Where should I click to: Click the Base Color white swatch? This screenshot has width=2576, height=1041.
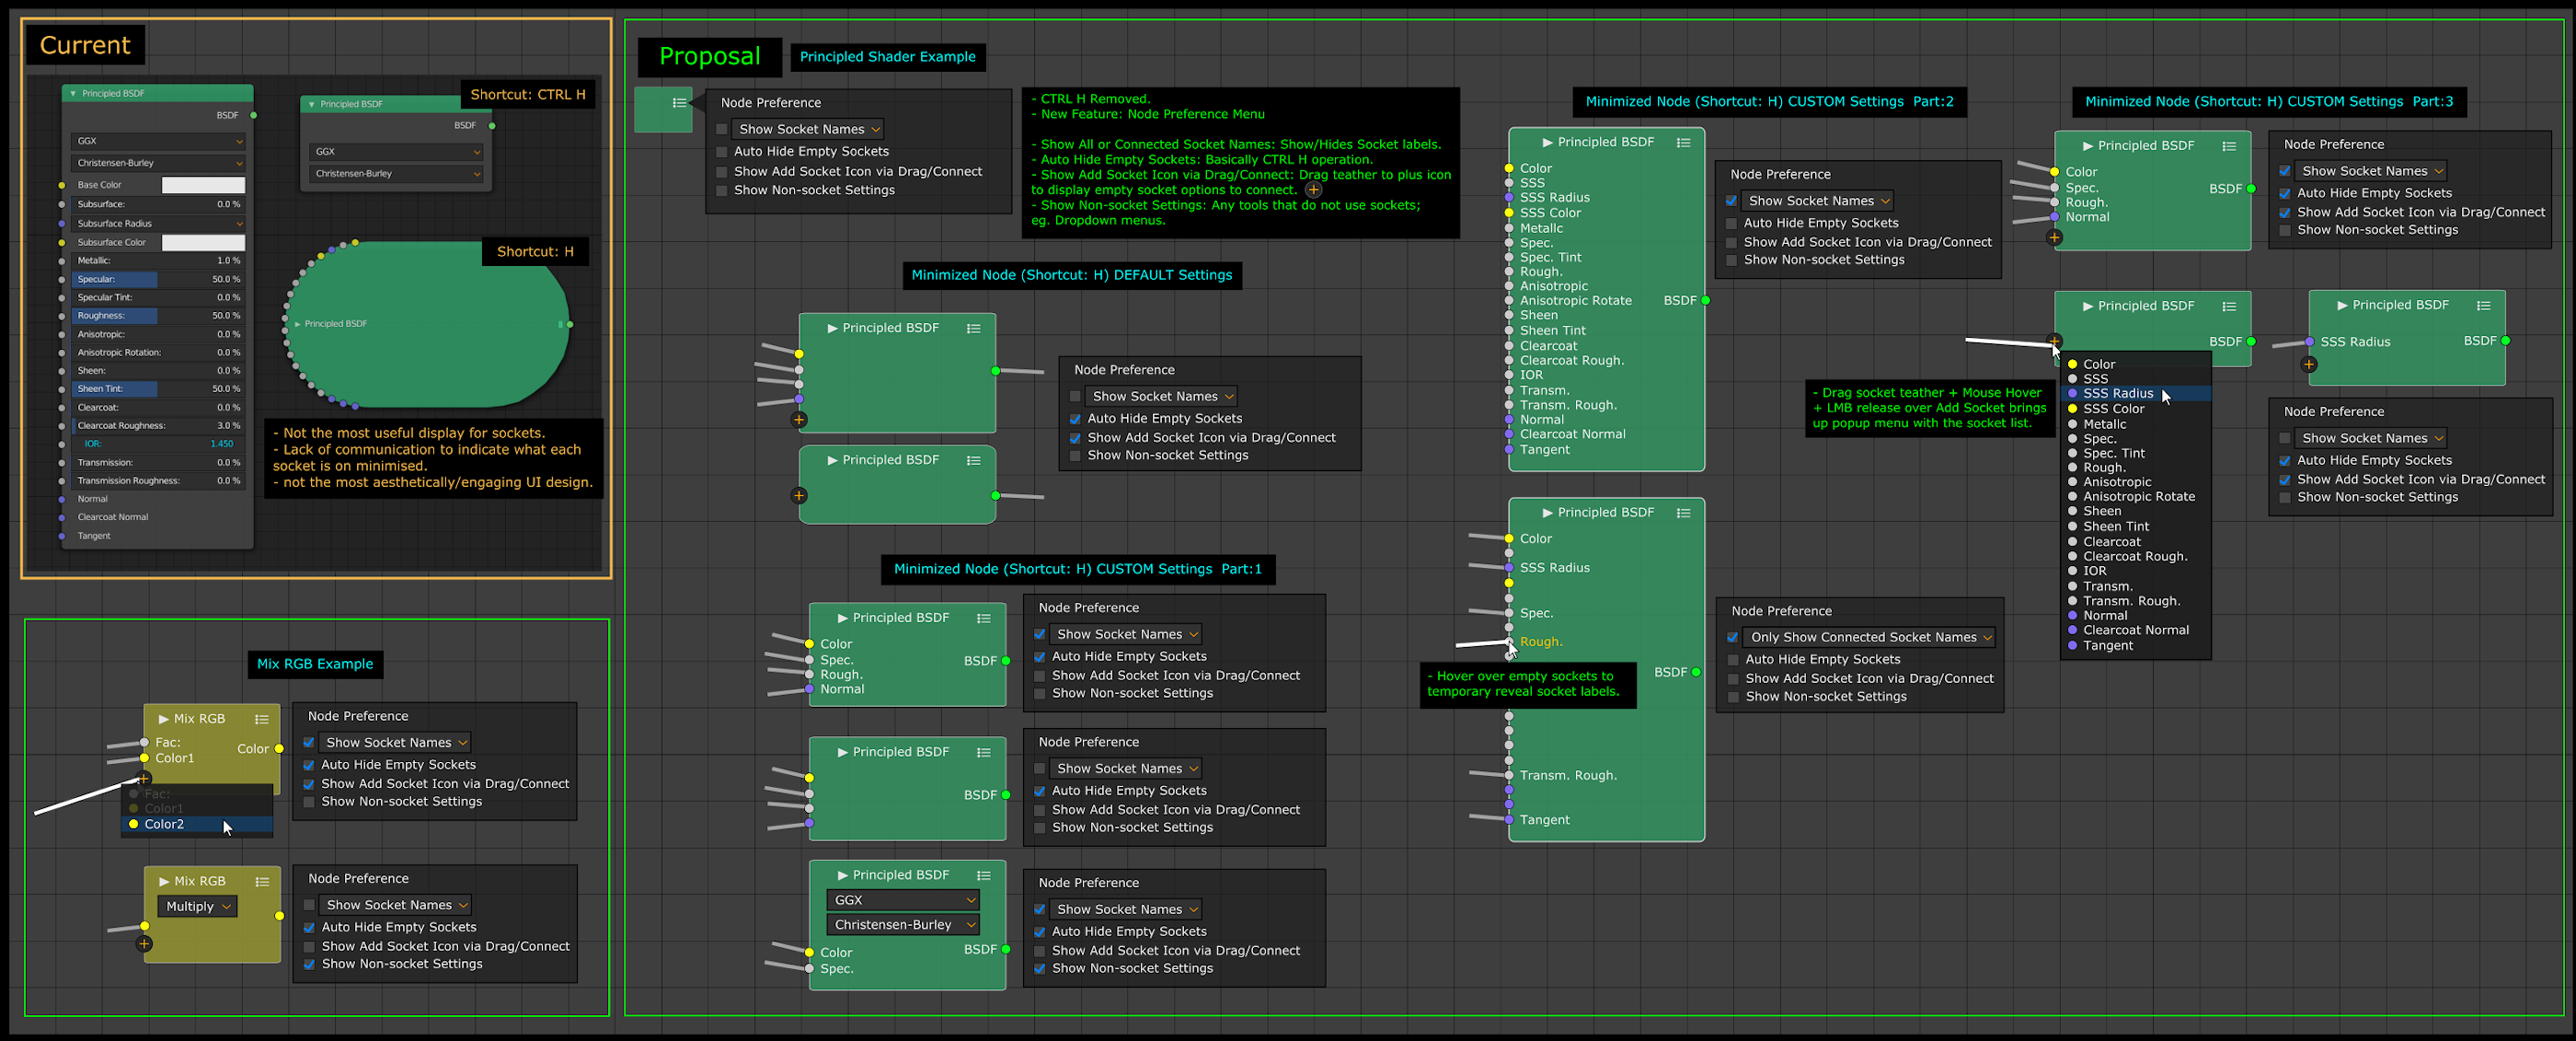[203, 185]
